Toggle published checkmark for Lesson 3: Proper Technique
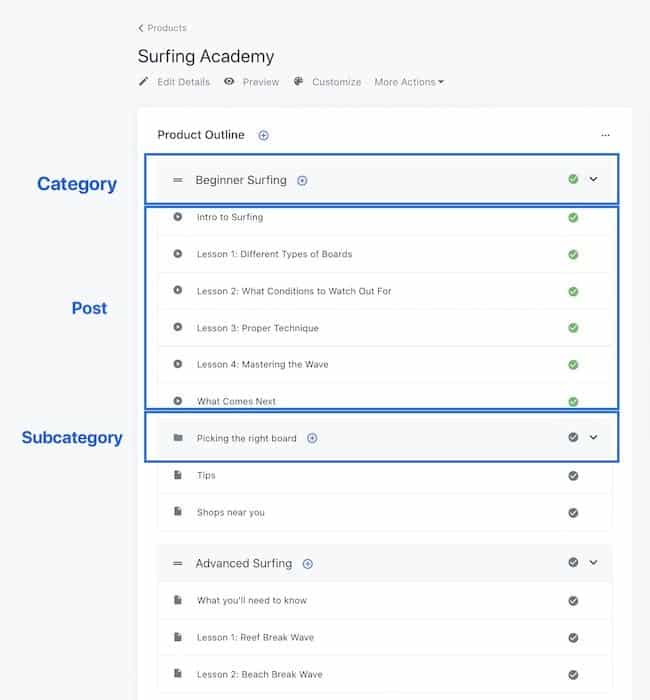The height and width of the screenshot is (700, 650). pos(573,328)
